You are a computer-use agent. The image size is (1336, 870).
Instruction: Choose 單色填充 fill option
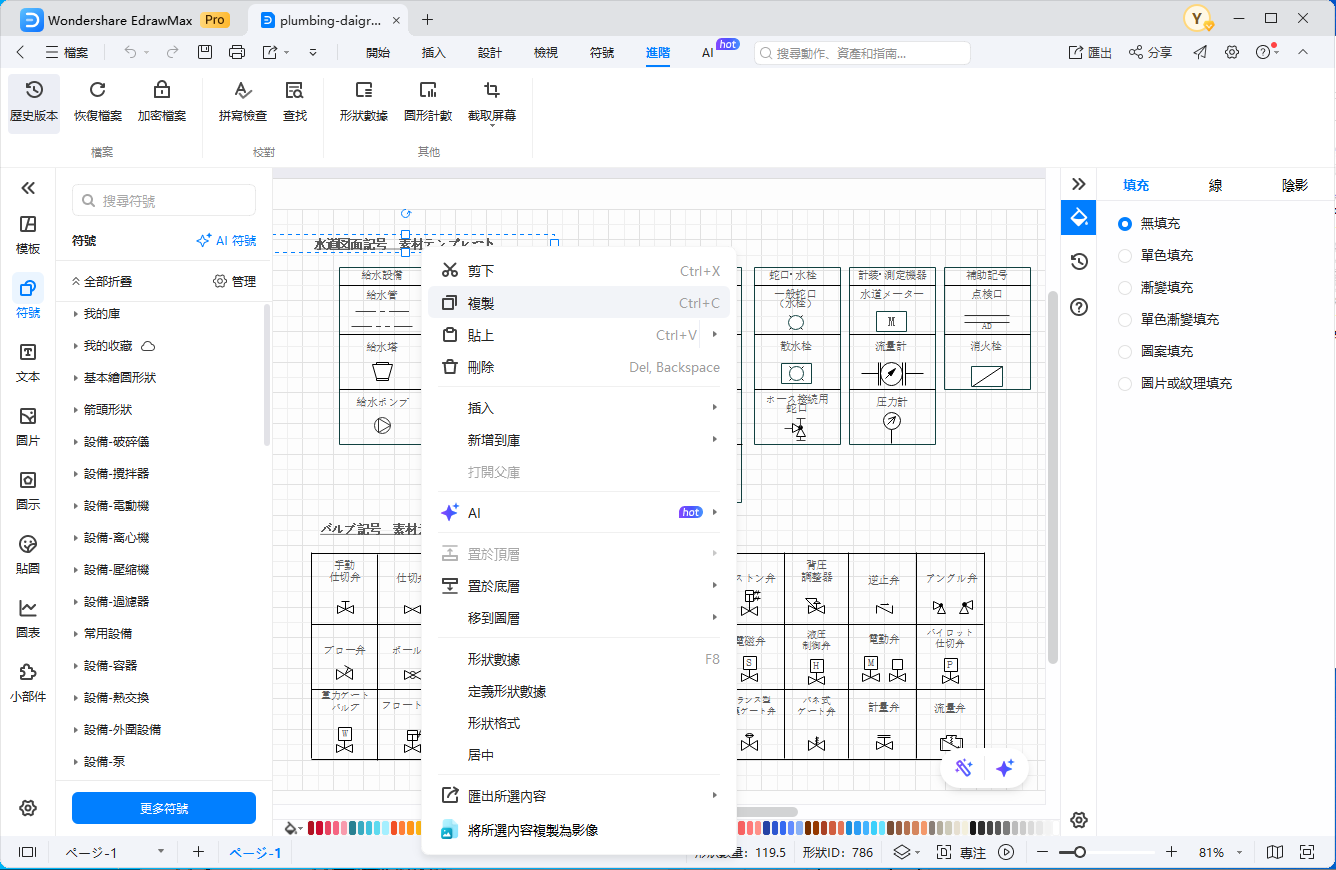click(1125, 256)
